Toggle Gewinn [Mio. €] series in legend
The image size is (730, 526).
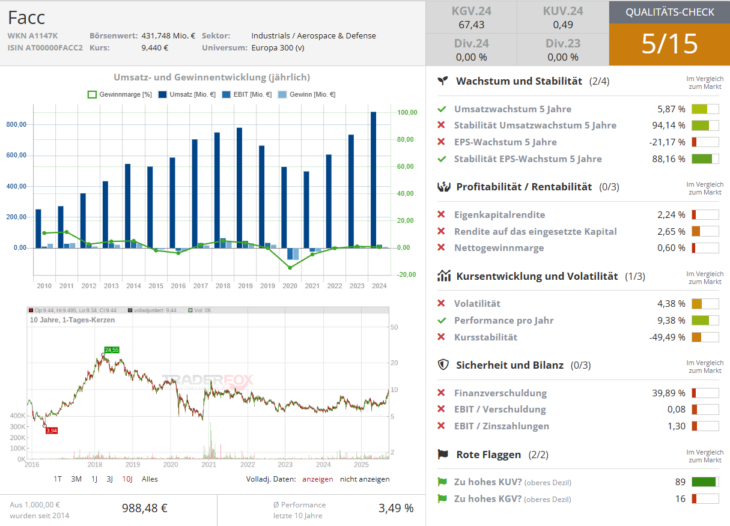(306, 94)
